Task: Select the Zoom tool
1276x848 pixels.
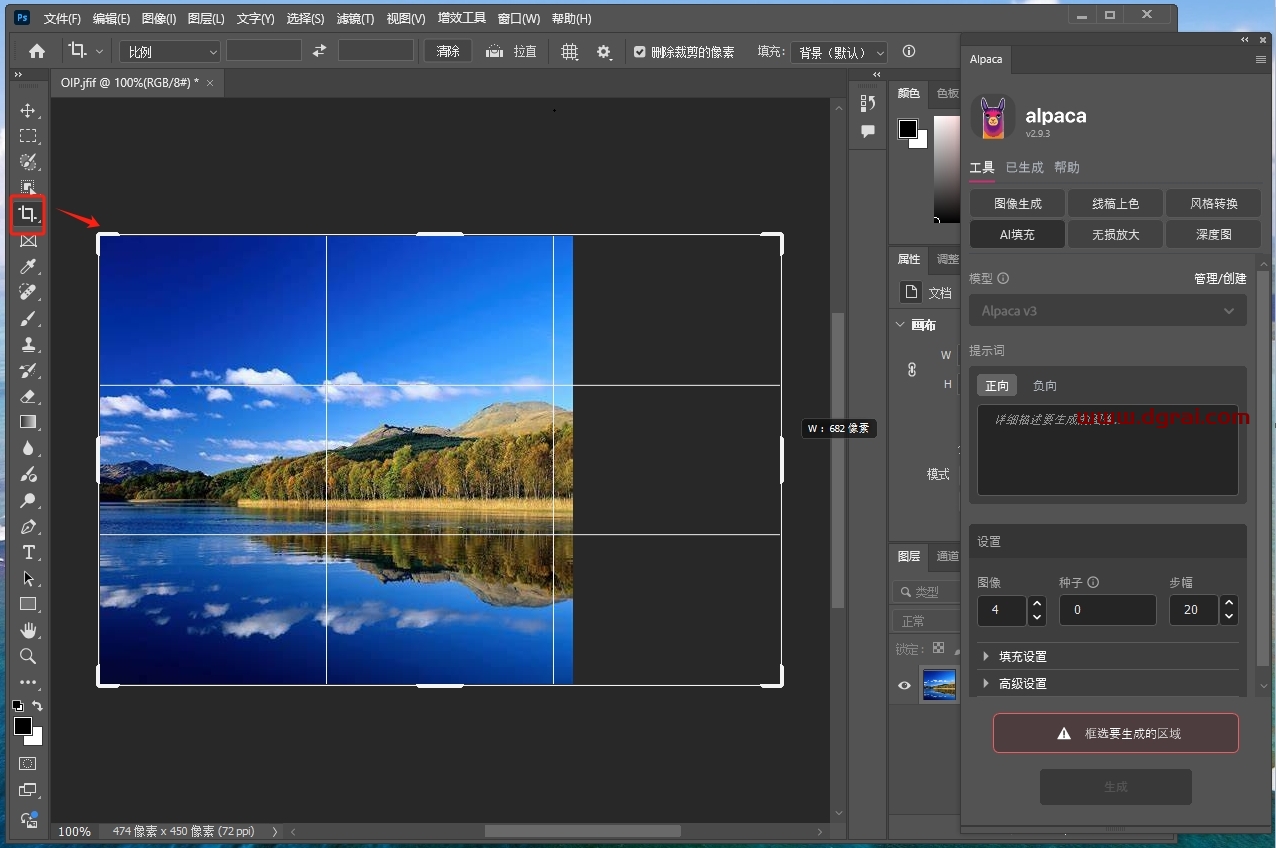Action: point(28,656)
